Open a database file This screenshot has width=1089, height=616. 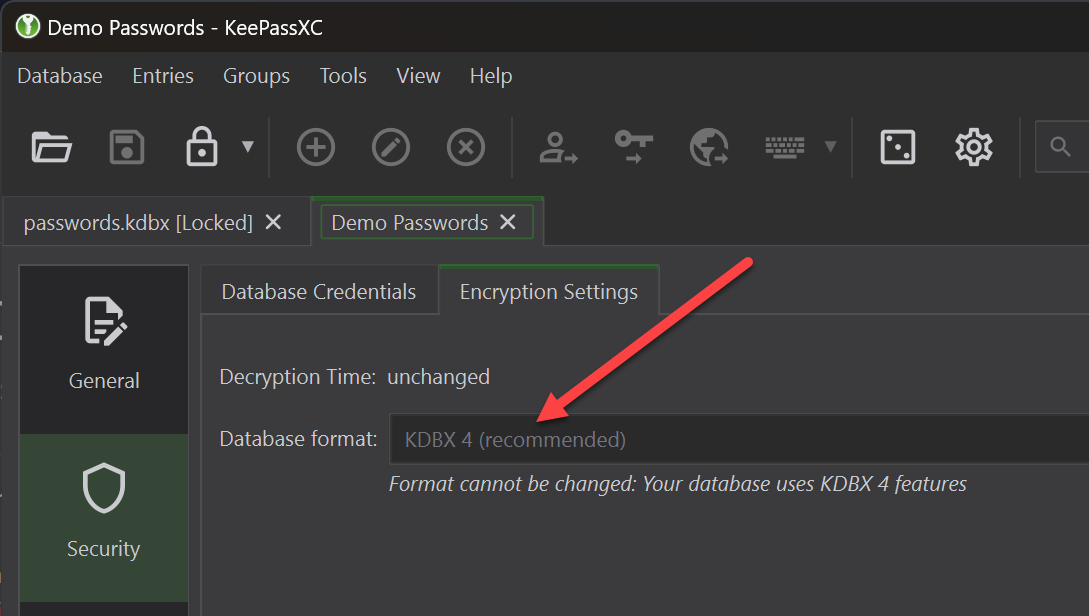coord(51,146)
